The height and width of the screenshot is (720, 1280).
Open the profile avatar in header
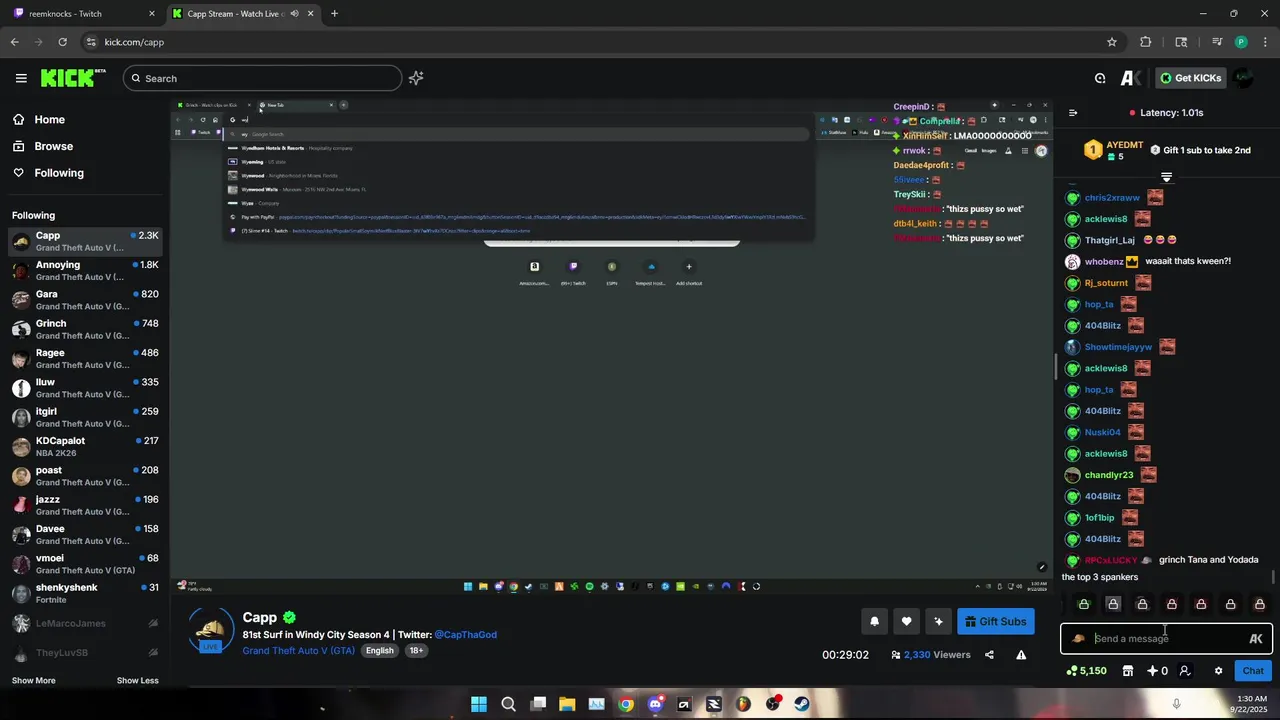point(1243,78)
